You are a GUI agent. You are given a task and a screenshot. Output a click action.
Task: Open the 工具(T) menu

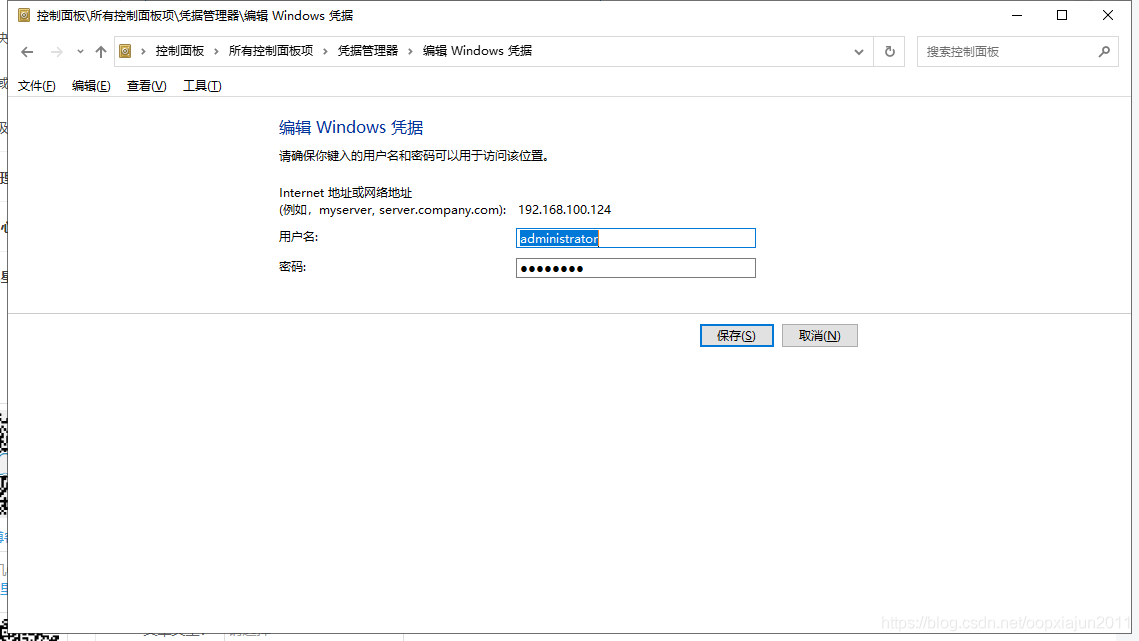tap(202, 86)
